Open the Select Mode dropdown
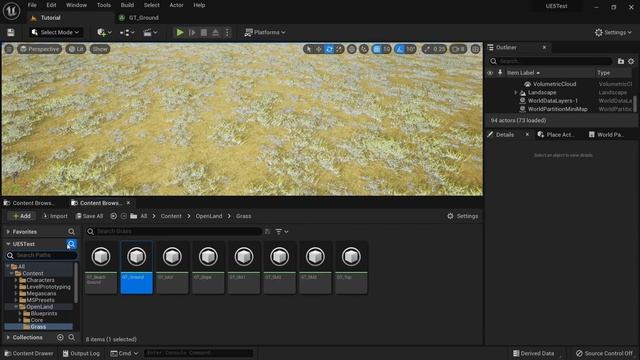This screenshot has height=360, width=640. (56, 32)
